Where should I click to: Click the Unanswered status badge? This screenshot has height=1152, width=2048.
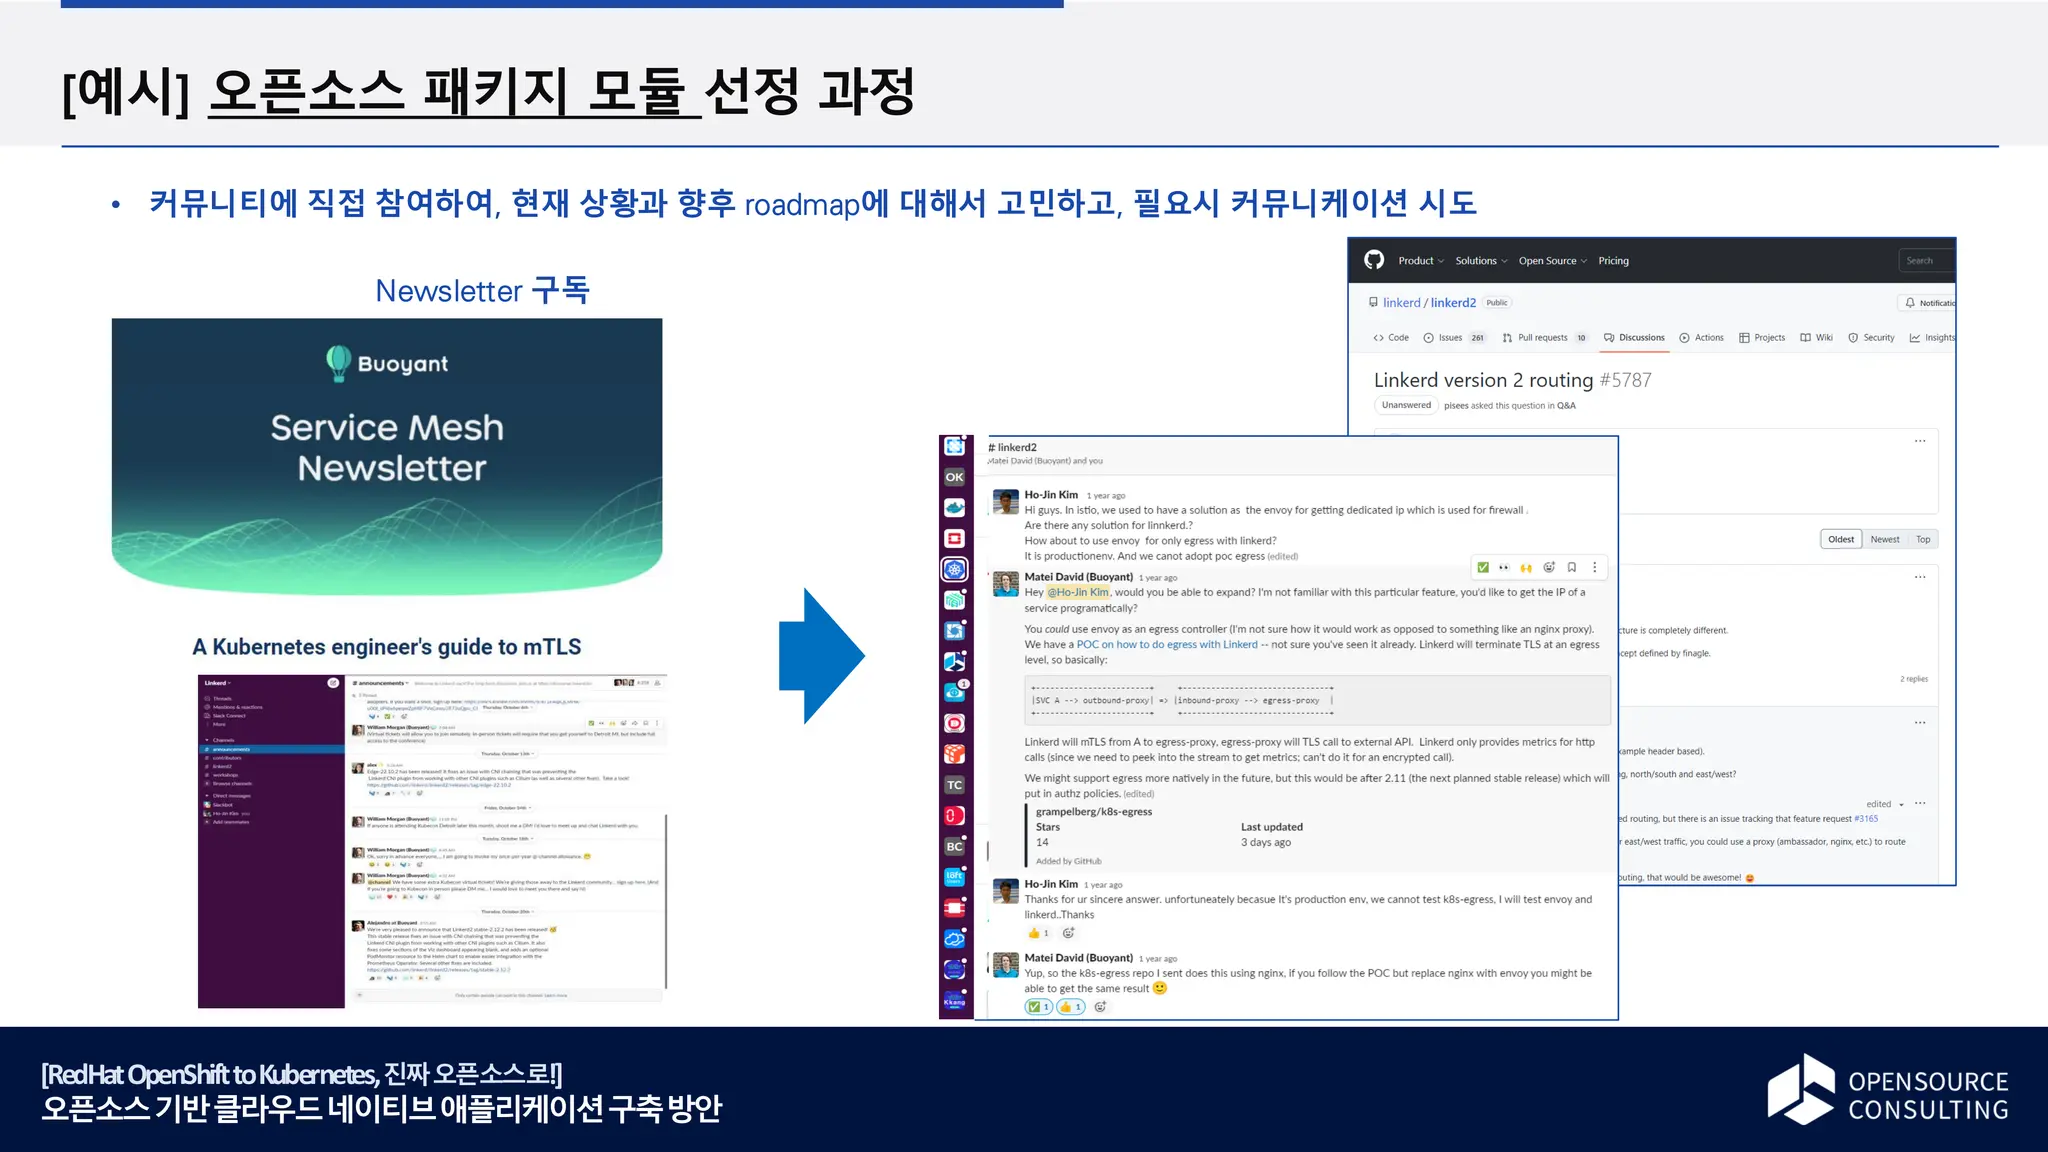pos(1406,406)
